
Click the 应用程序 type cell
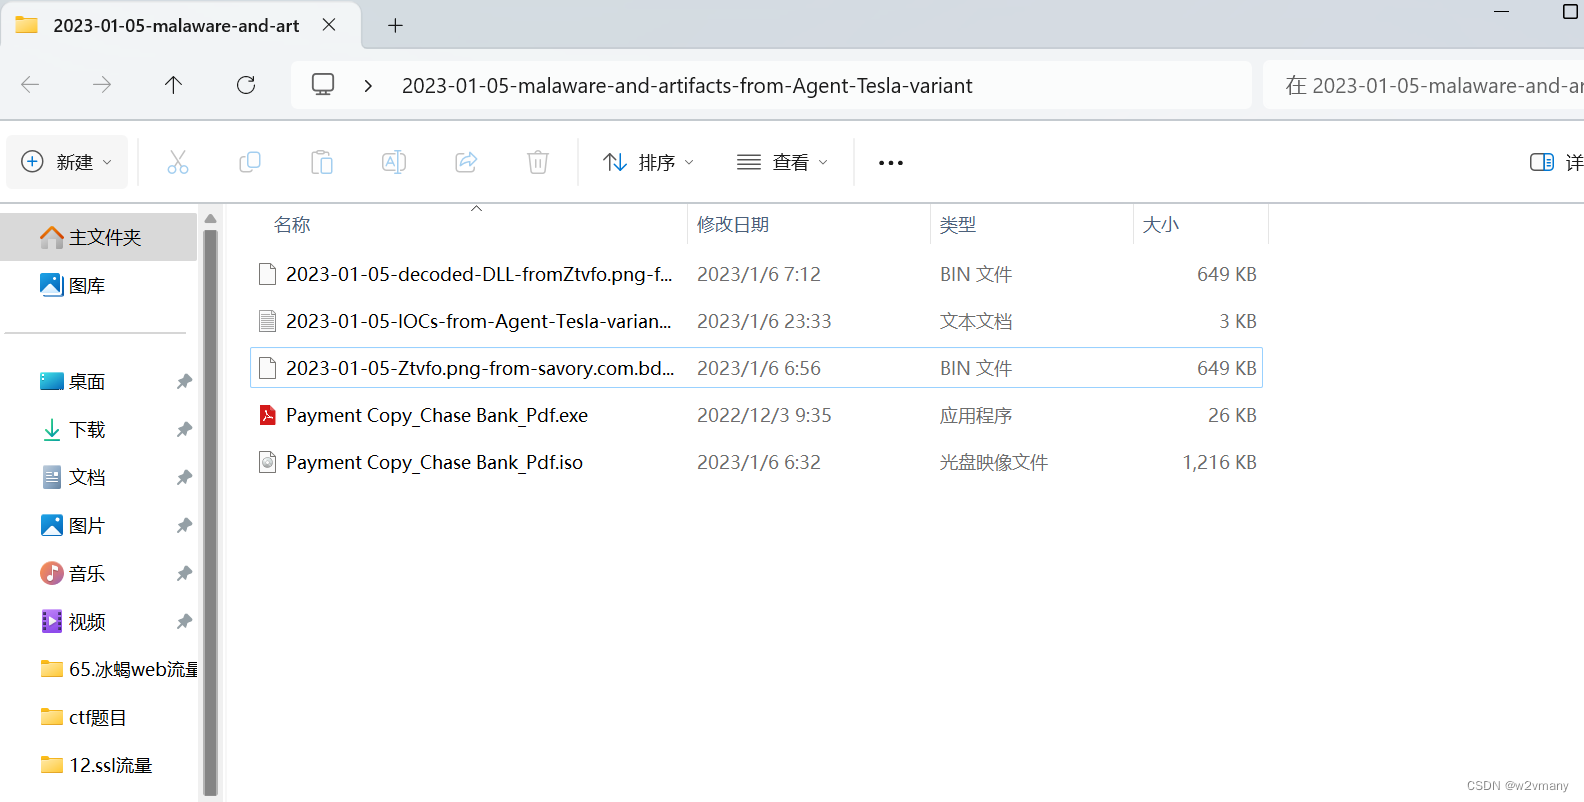(x=976, y=415)
